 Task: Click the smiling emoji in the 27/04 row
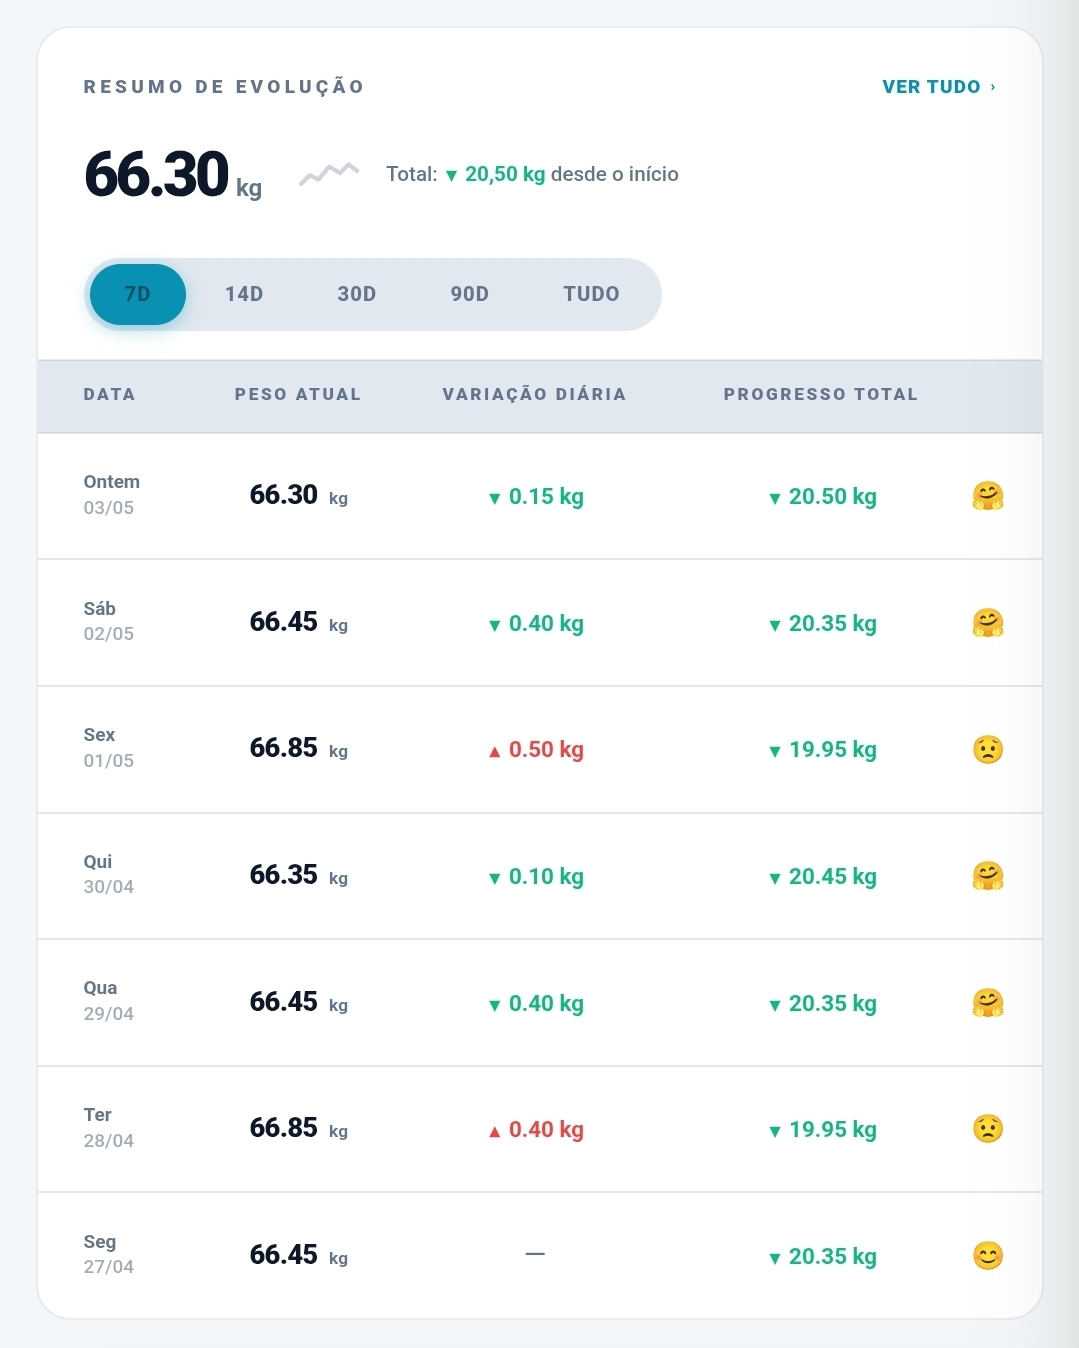pyautogui.click(x=988, y=1256)
